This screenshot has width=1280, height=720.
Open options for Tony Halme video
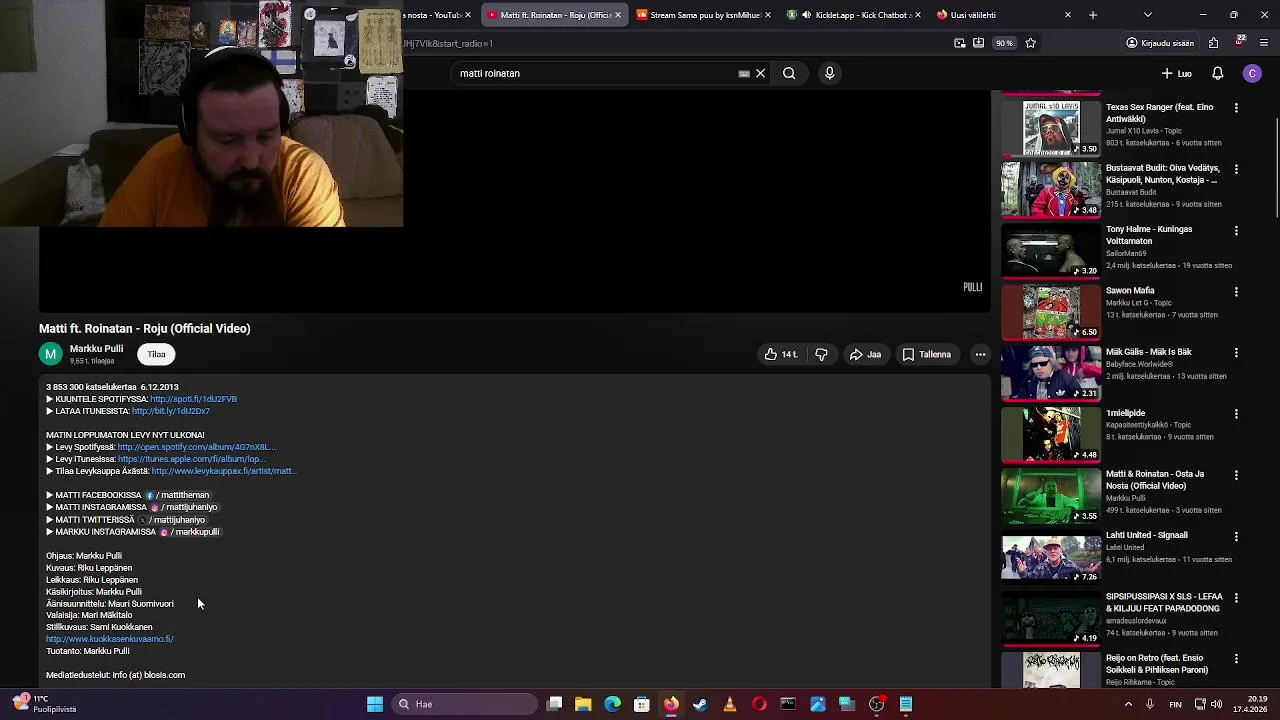1236,230
